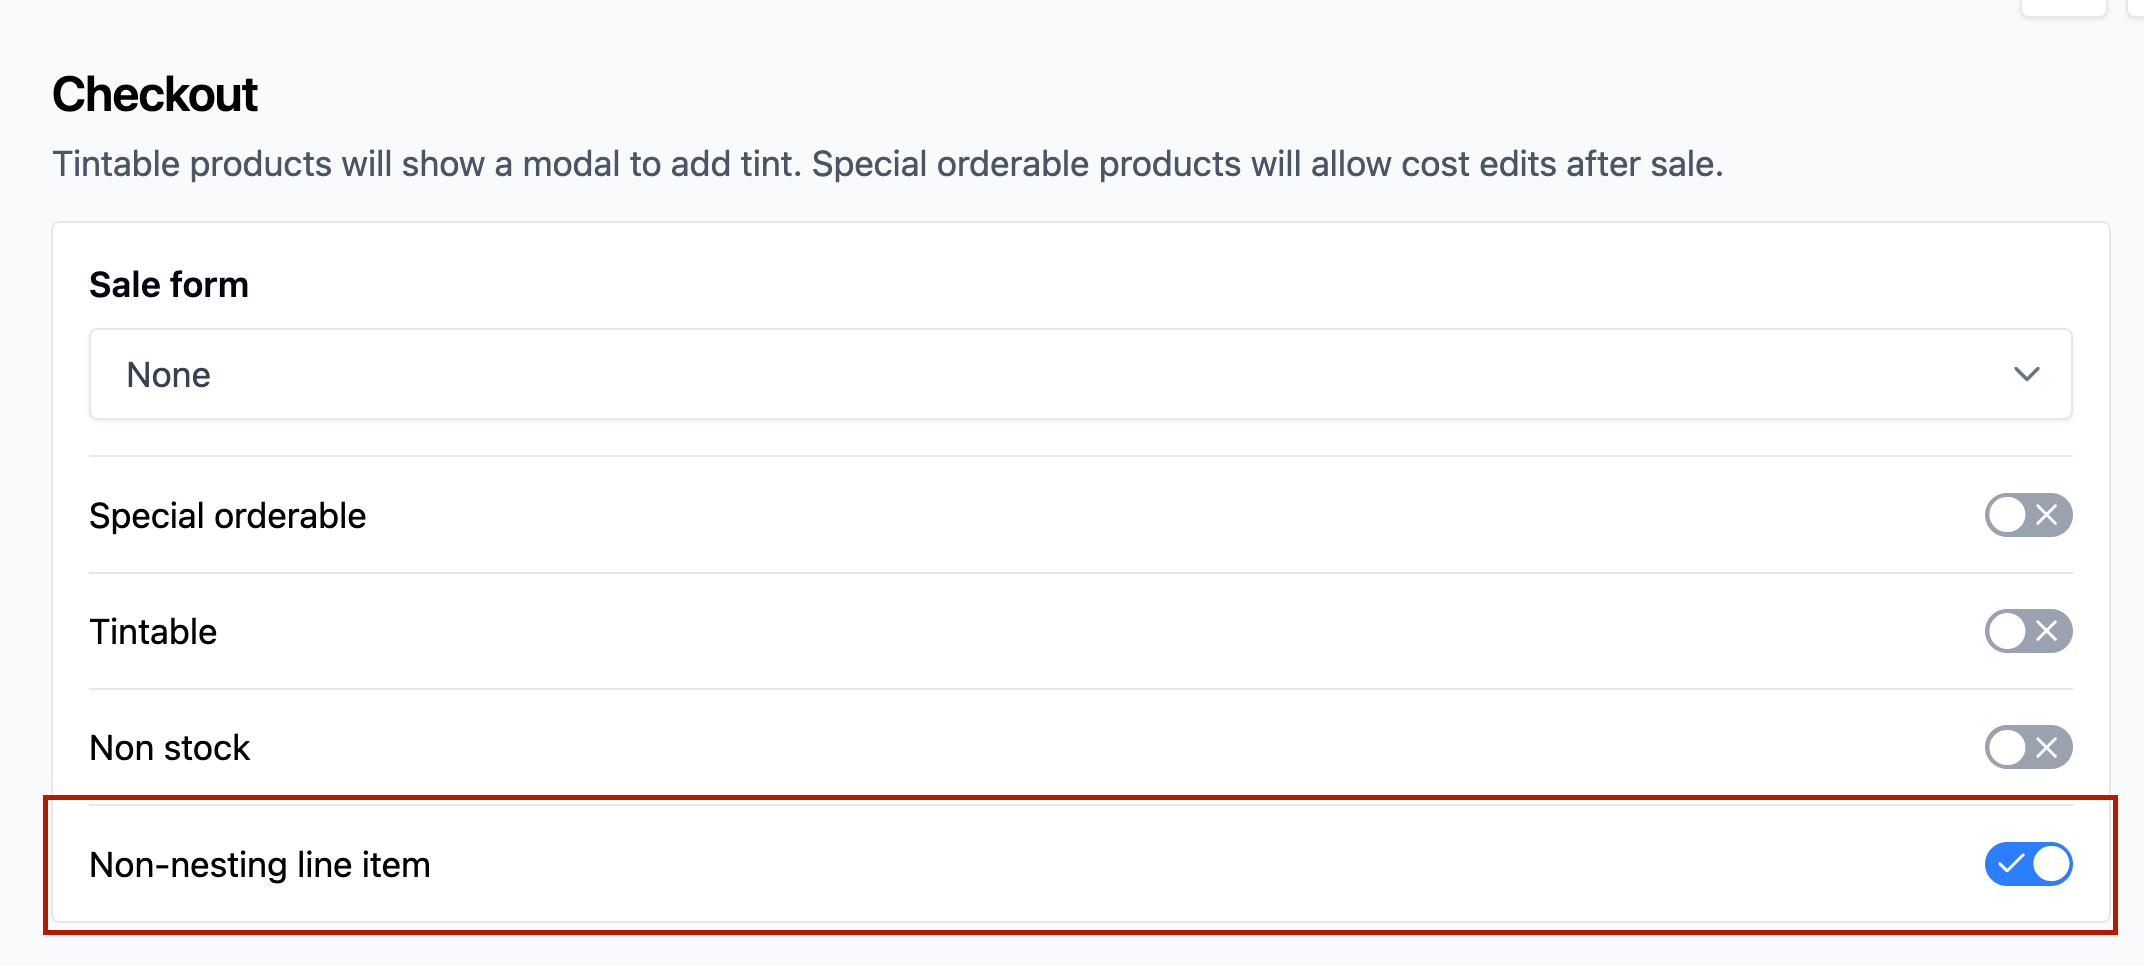This screenshot has height=966, width=2144.
Task: Click the X icon in Special orderable switch
Action: tap(2047, 515)
